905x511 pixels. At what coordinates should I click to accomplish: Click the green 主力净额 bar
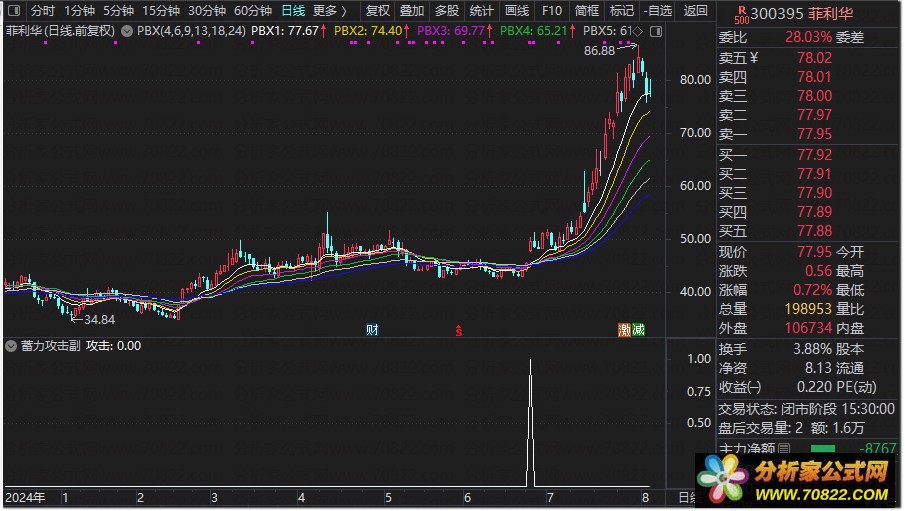coord(822,449)
